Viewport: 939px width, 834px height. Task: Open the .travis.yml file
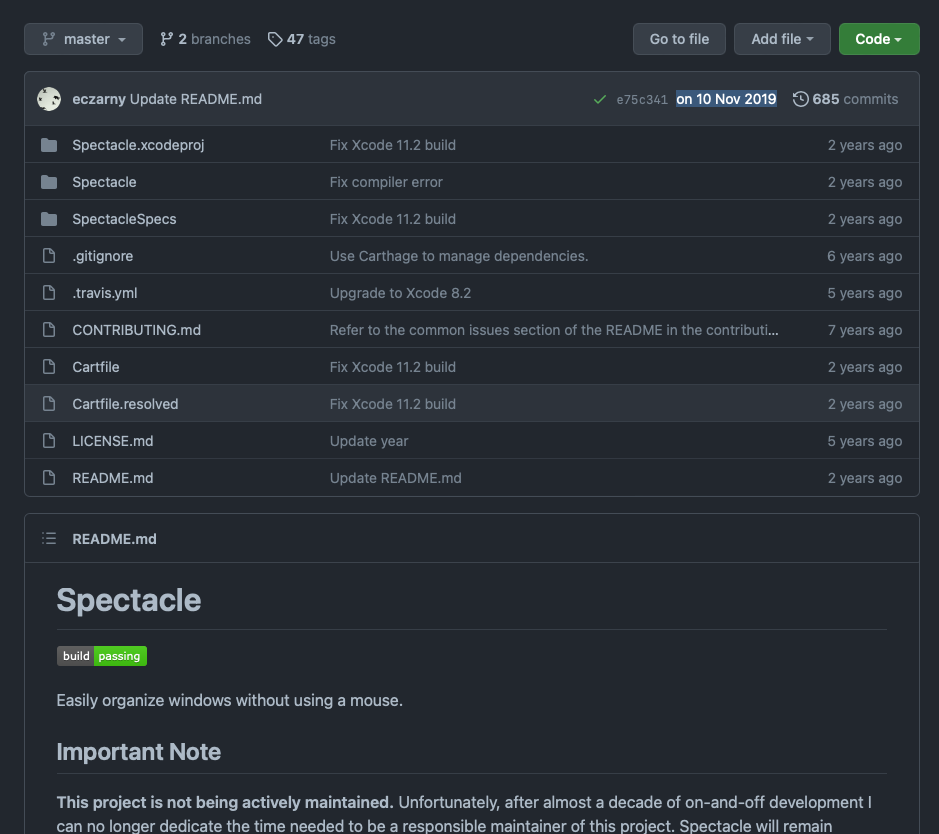(105, 293)
